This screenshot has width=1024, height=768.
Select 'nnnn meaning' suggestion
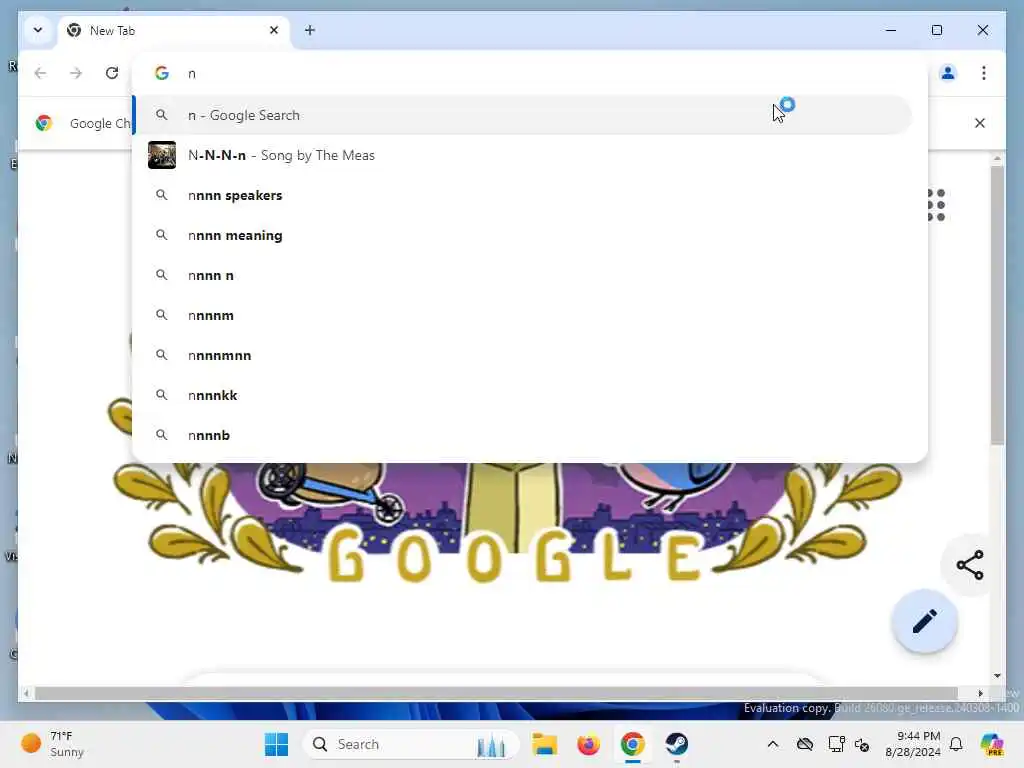[x=522, y=235]
